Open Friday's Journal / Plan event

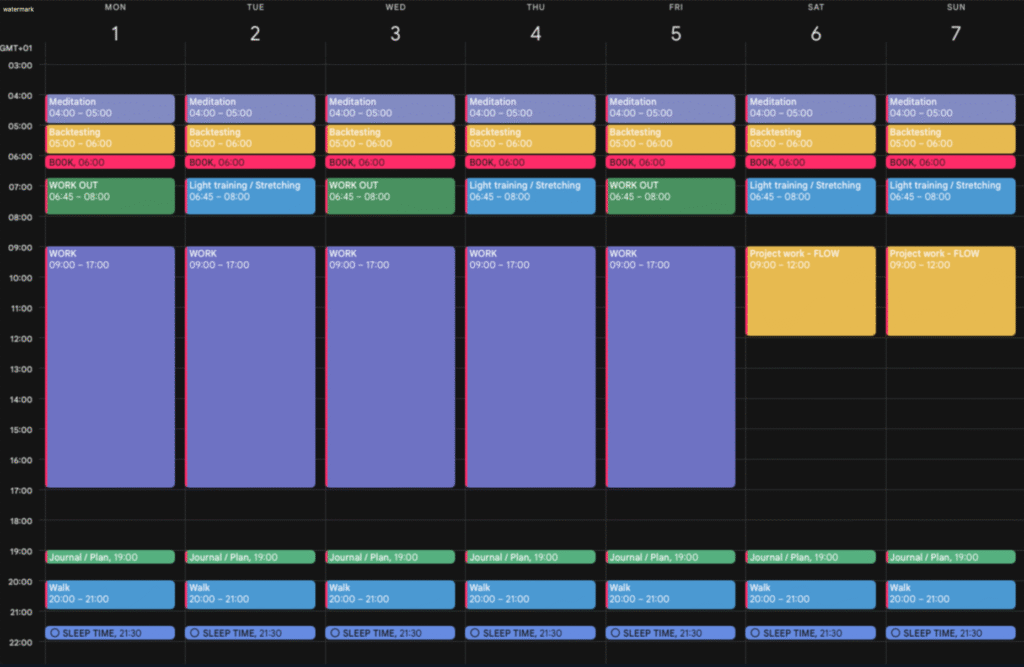(x=670, y=557)
